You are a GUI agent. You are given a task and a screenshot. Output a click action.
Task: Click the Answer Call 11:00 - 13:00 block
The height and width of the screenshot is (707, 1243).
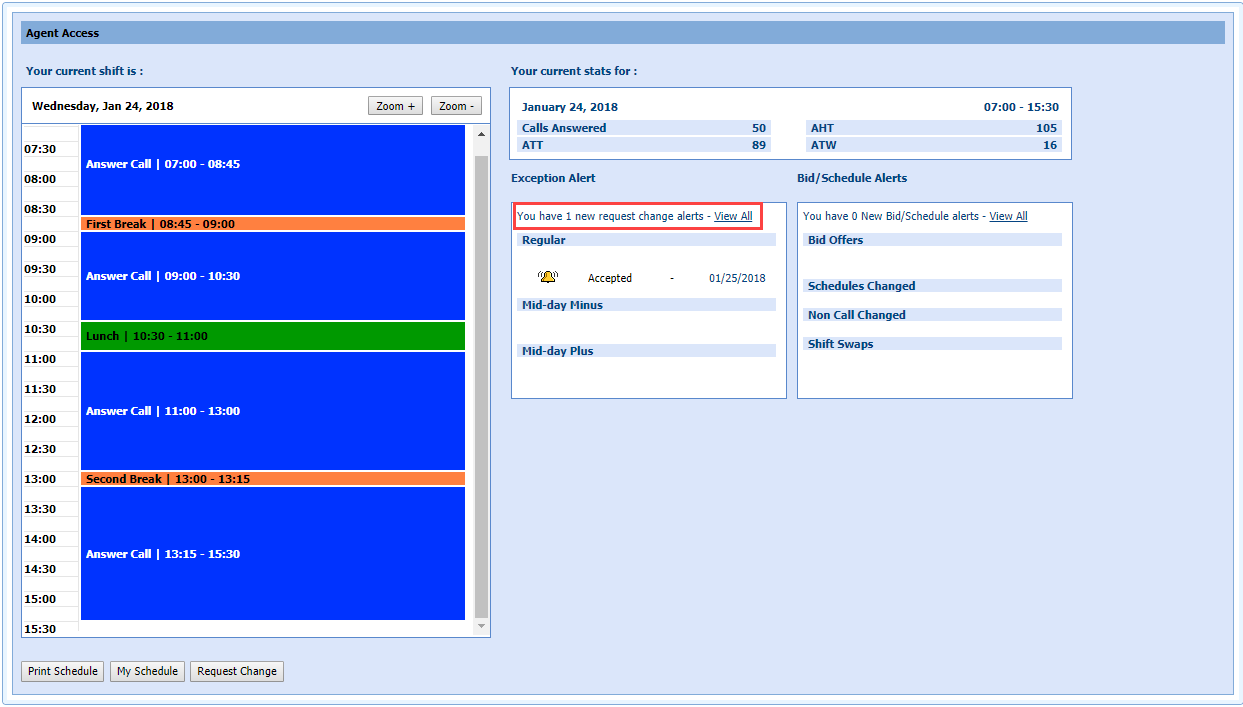(272, 411)
